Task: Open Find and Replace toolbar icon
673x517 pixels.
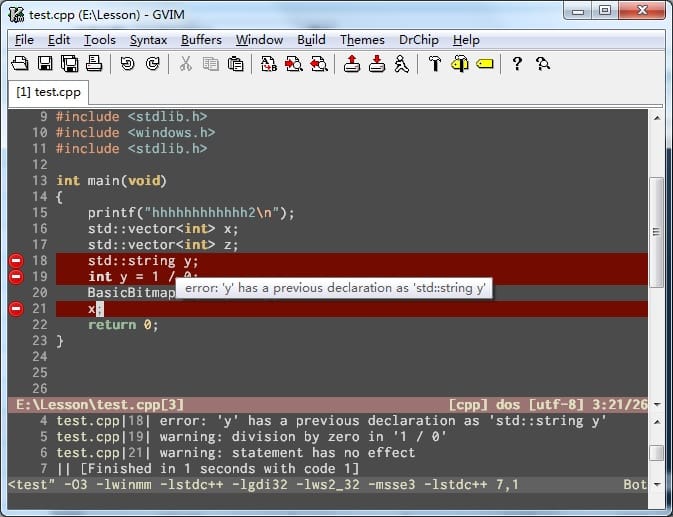Action: click(x=269, y=65)
